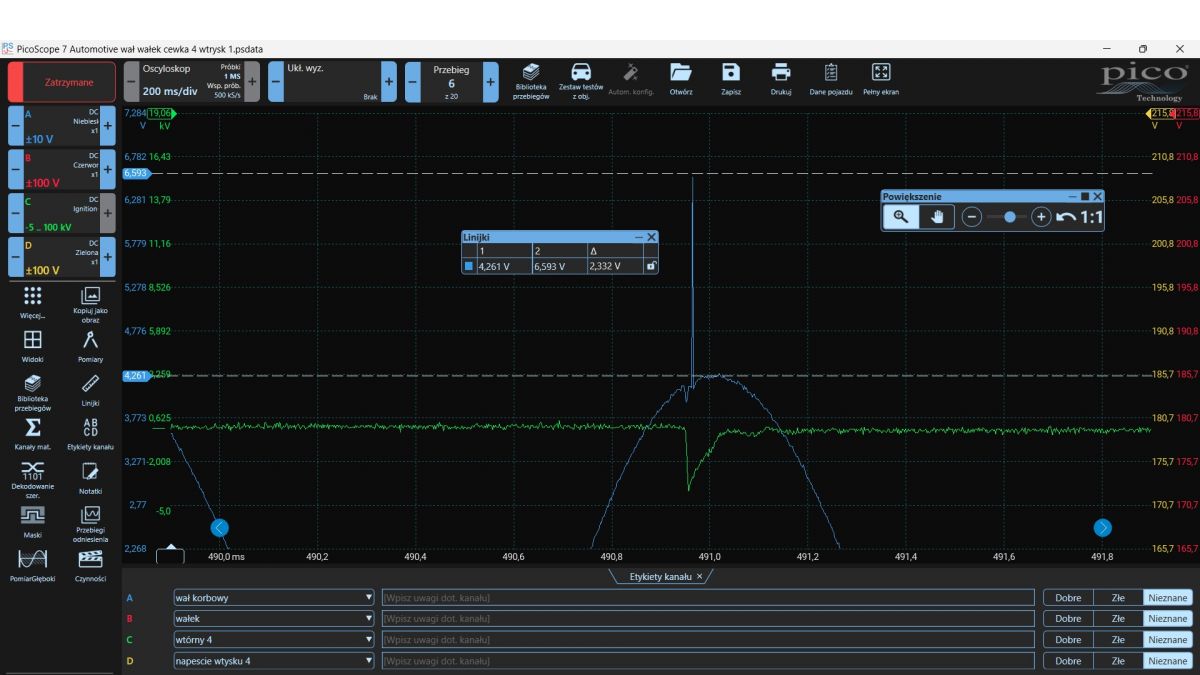Click the Zapisz save icon
This screenshot has height=675, width=1200.
tap(731, 72)
